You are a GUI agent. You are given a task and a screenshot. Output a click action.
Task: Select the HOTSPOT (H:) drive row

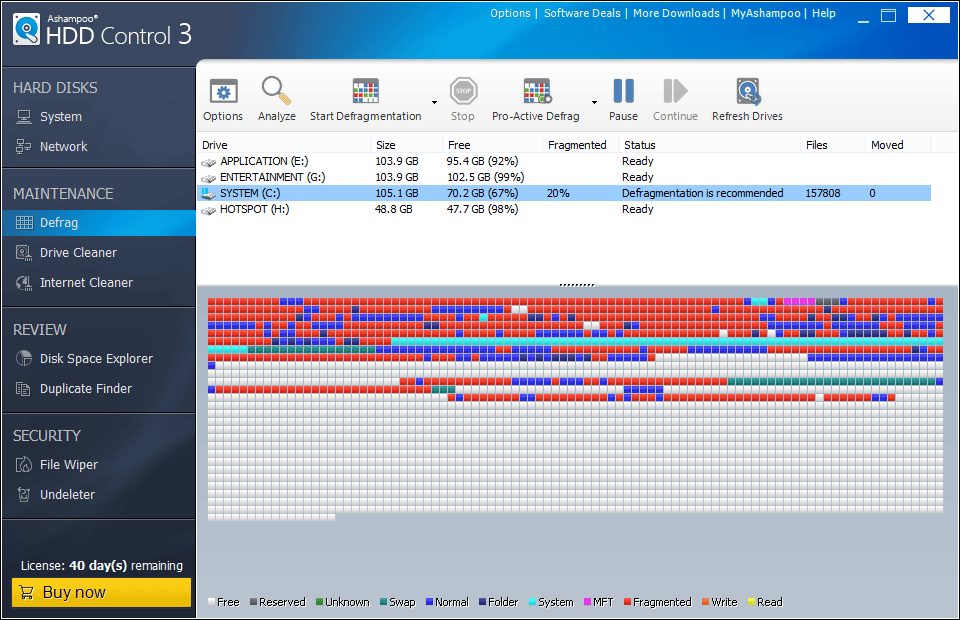pos(254,209)
